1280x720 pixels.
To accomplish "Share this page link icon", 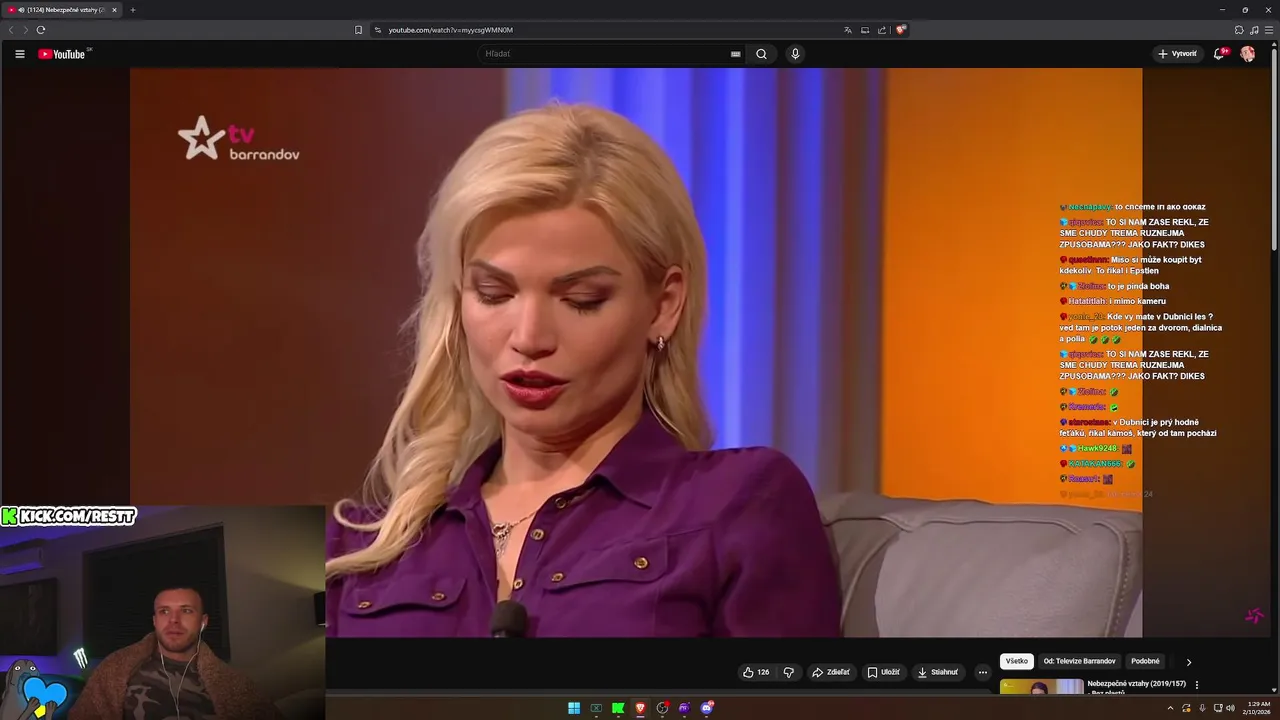I will (882, 30).
